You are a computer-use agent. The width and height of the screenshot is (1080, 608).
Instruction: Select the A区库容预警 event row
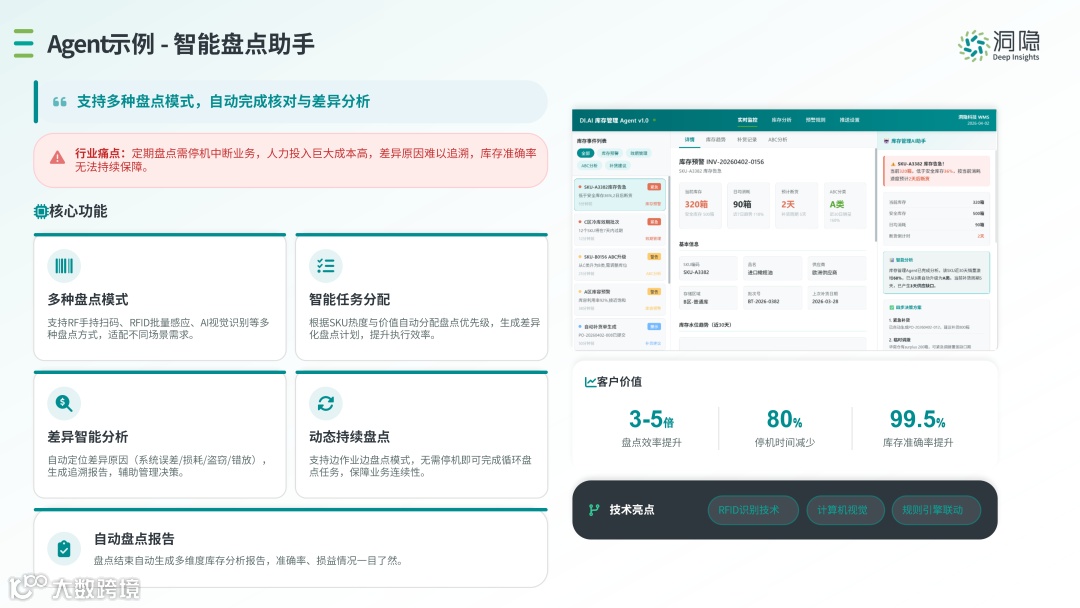619,300
